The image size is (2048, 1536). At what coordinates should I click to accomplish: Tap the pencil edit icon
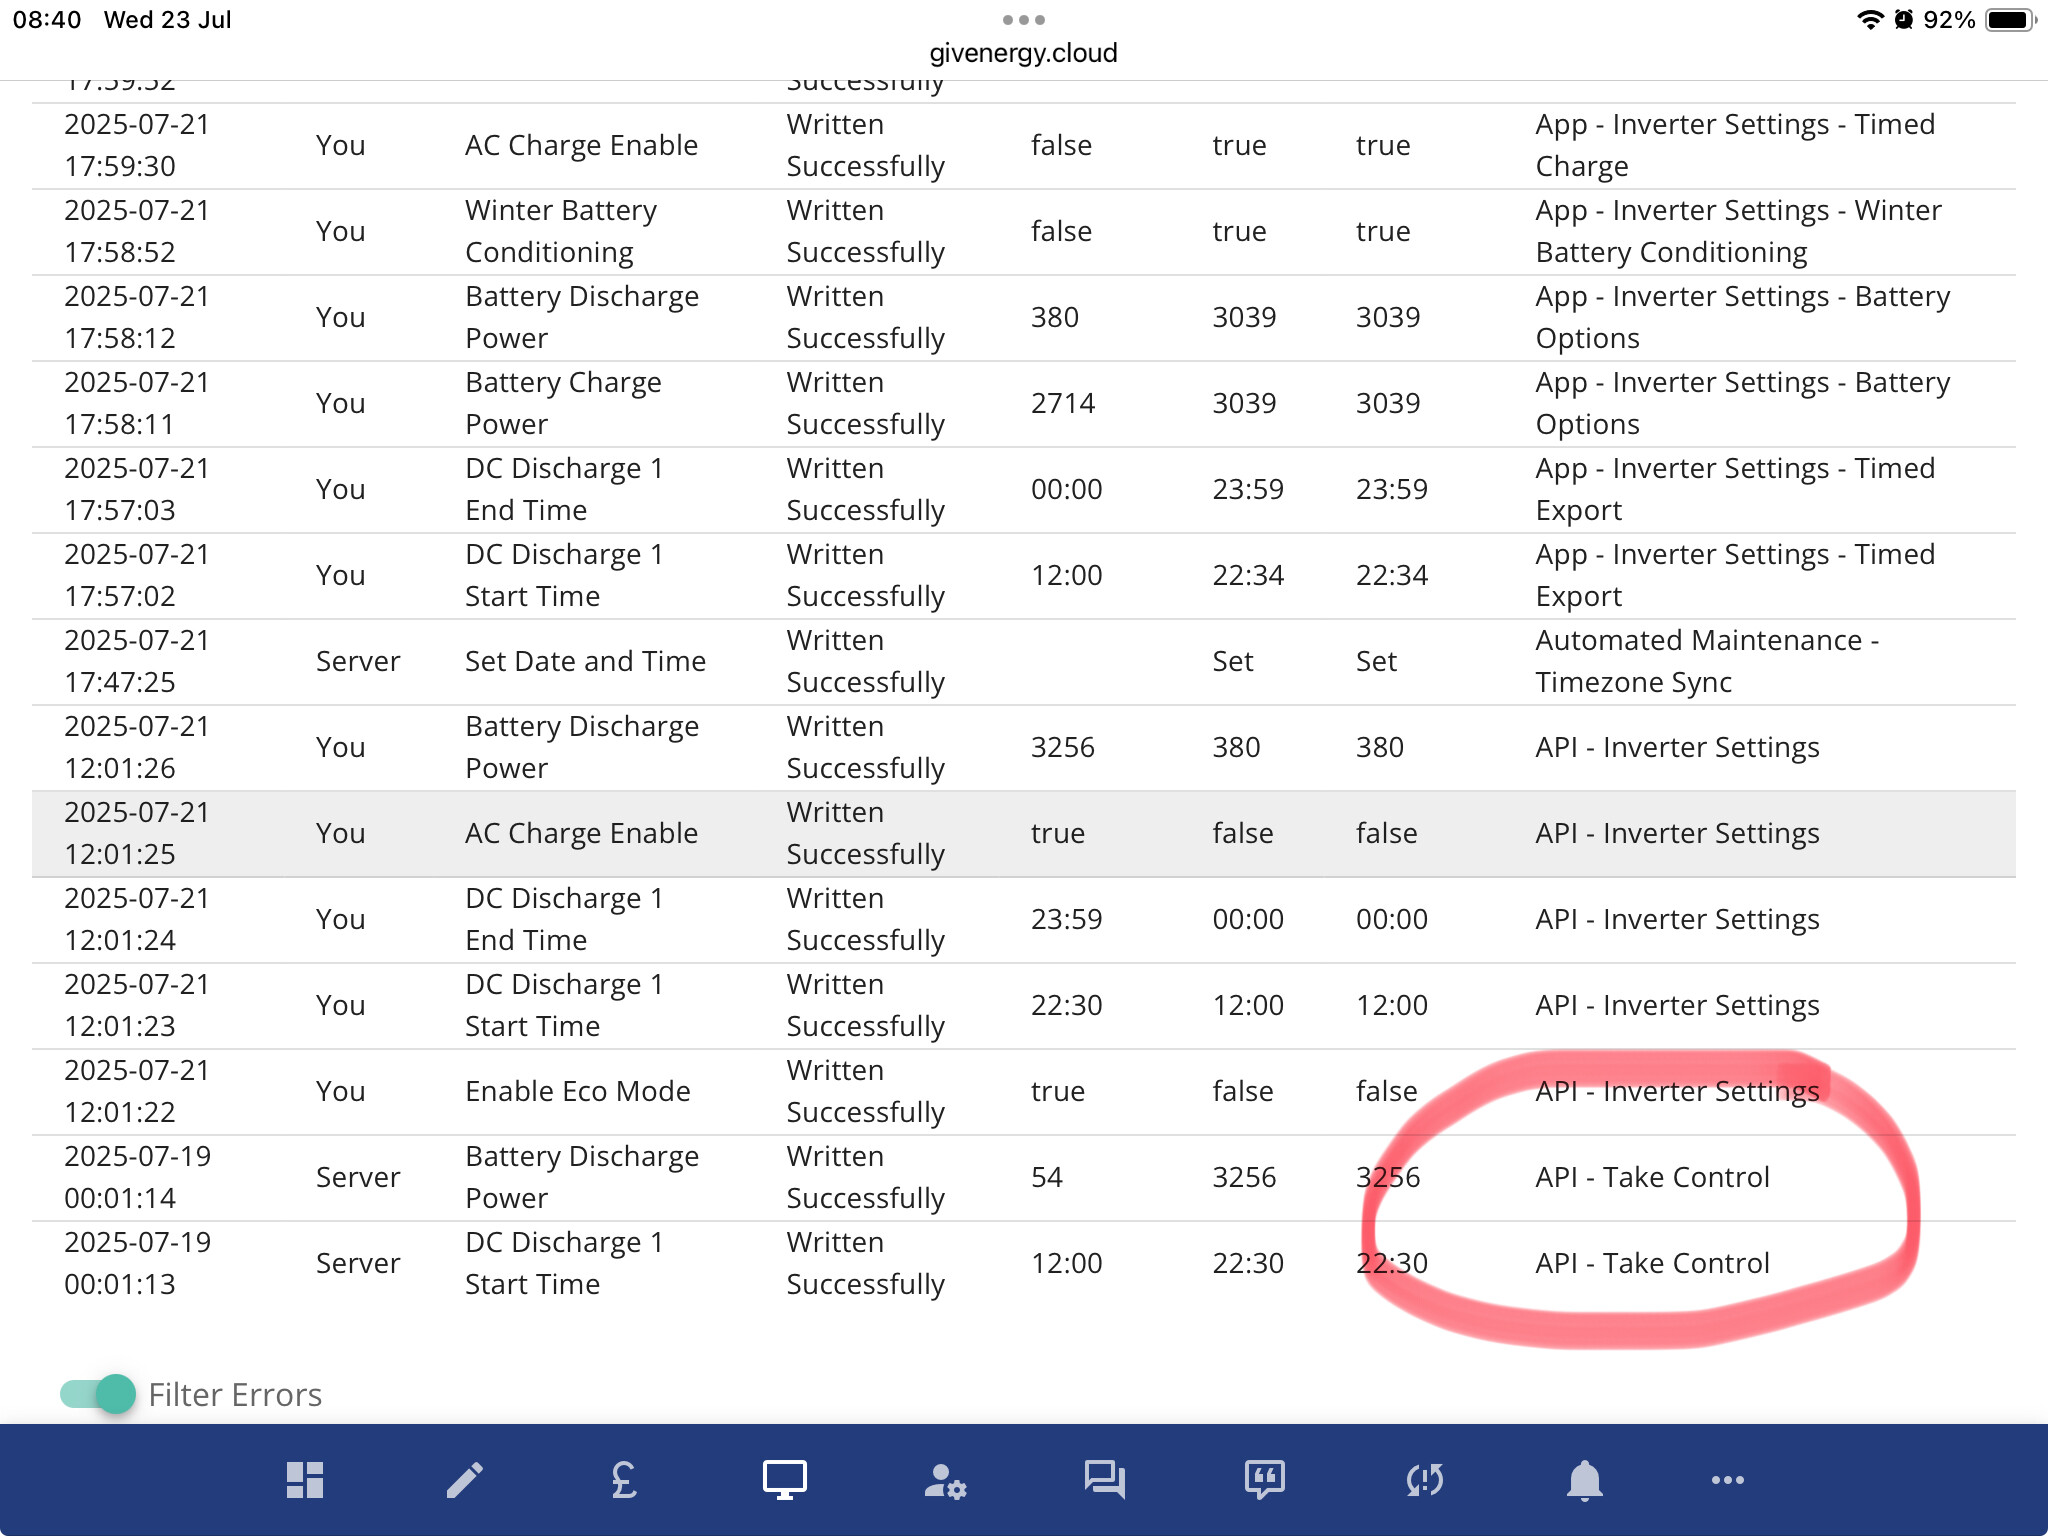(x=465, y=1480)
